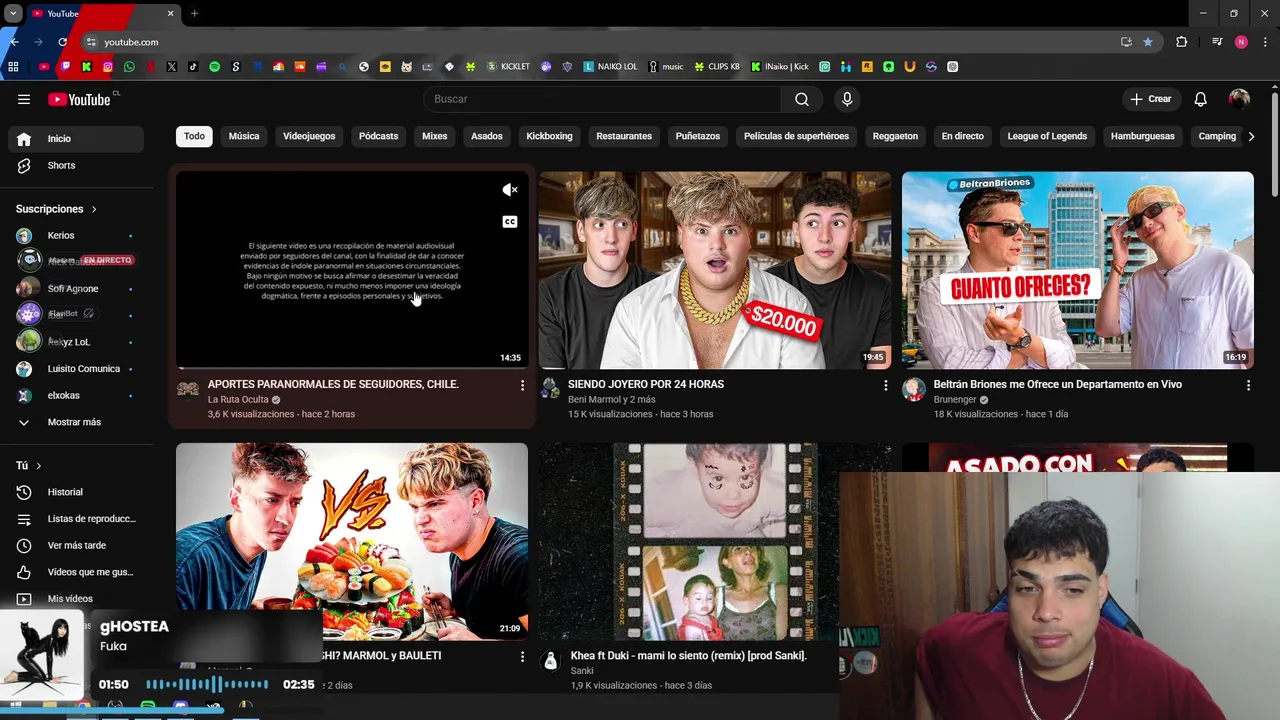
Task: Open the TikTok bookmark
Action: pos(193,67)
